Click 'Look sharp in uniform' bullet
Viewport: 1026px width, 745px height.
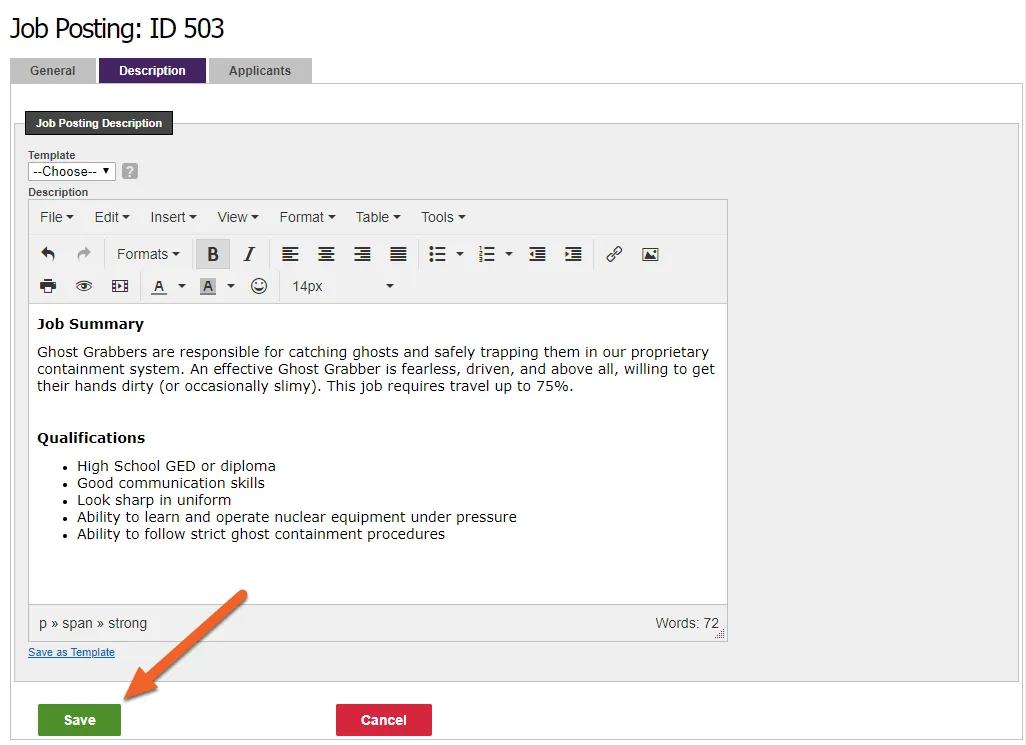154,500
